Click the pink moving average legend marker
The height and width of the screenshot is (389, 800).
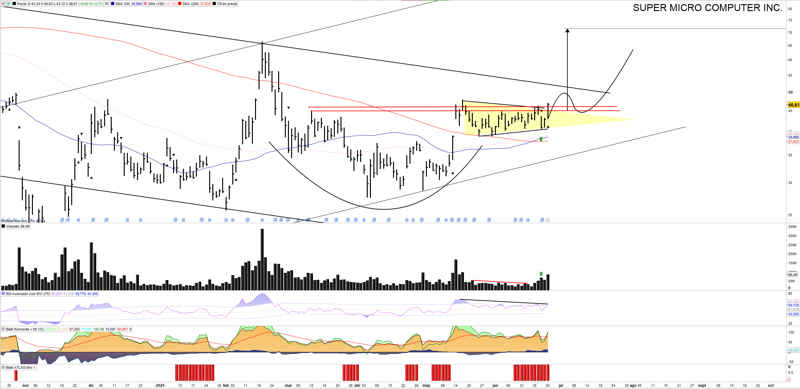pyautogui.click(x=145, y=3)
